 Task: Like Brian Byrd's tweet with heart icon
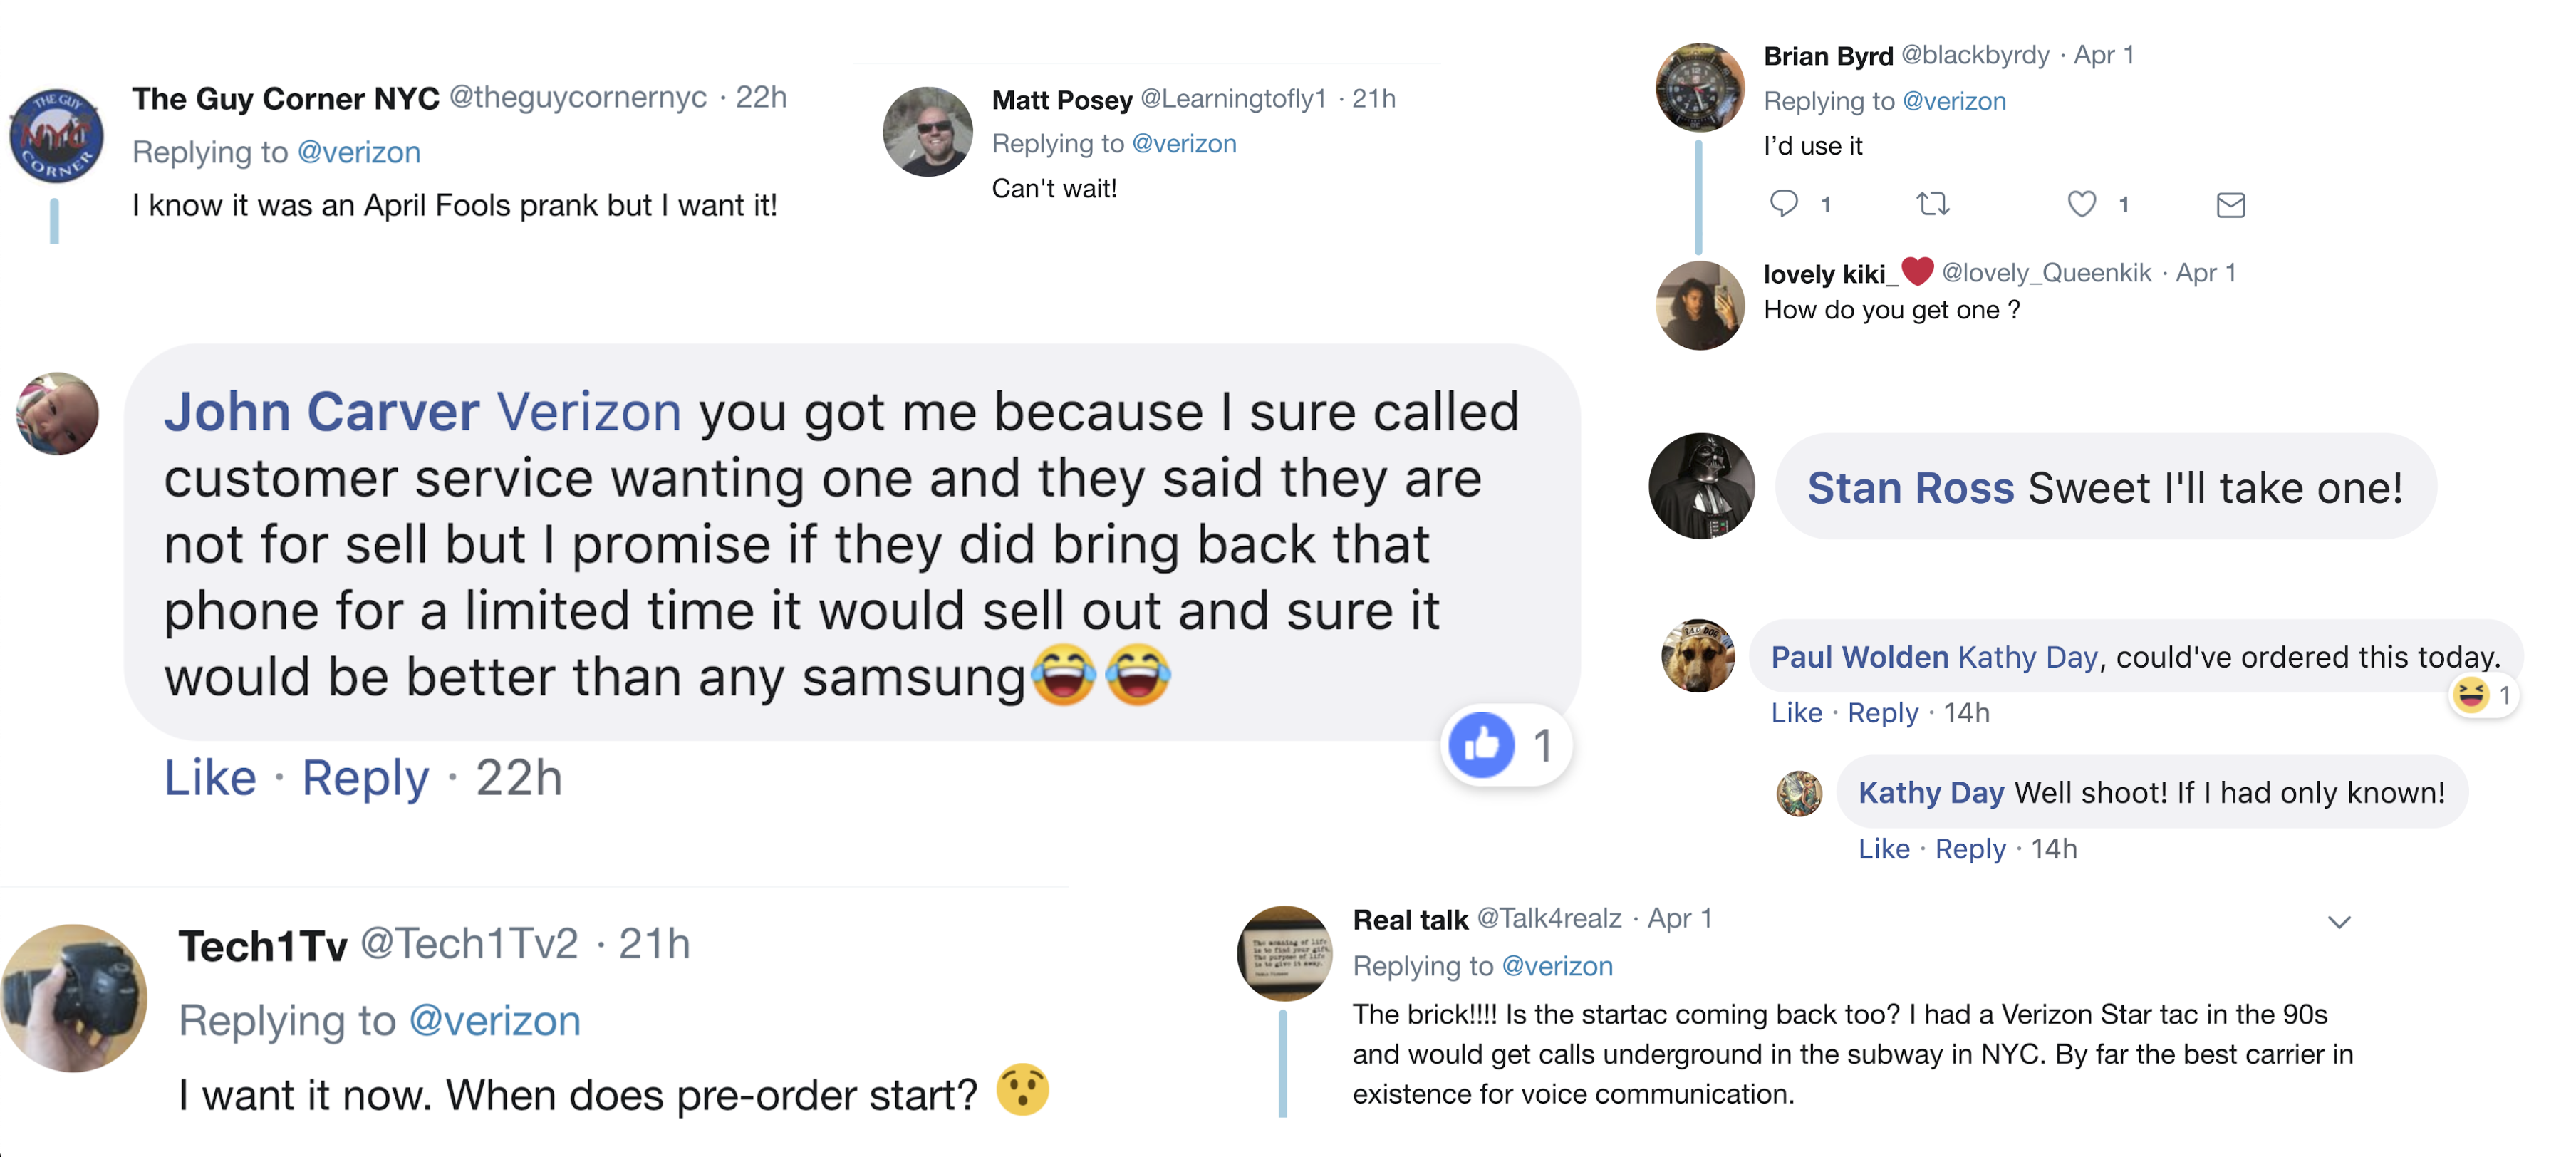pos(2081,204)
